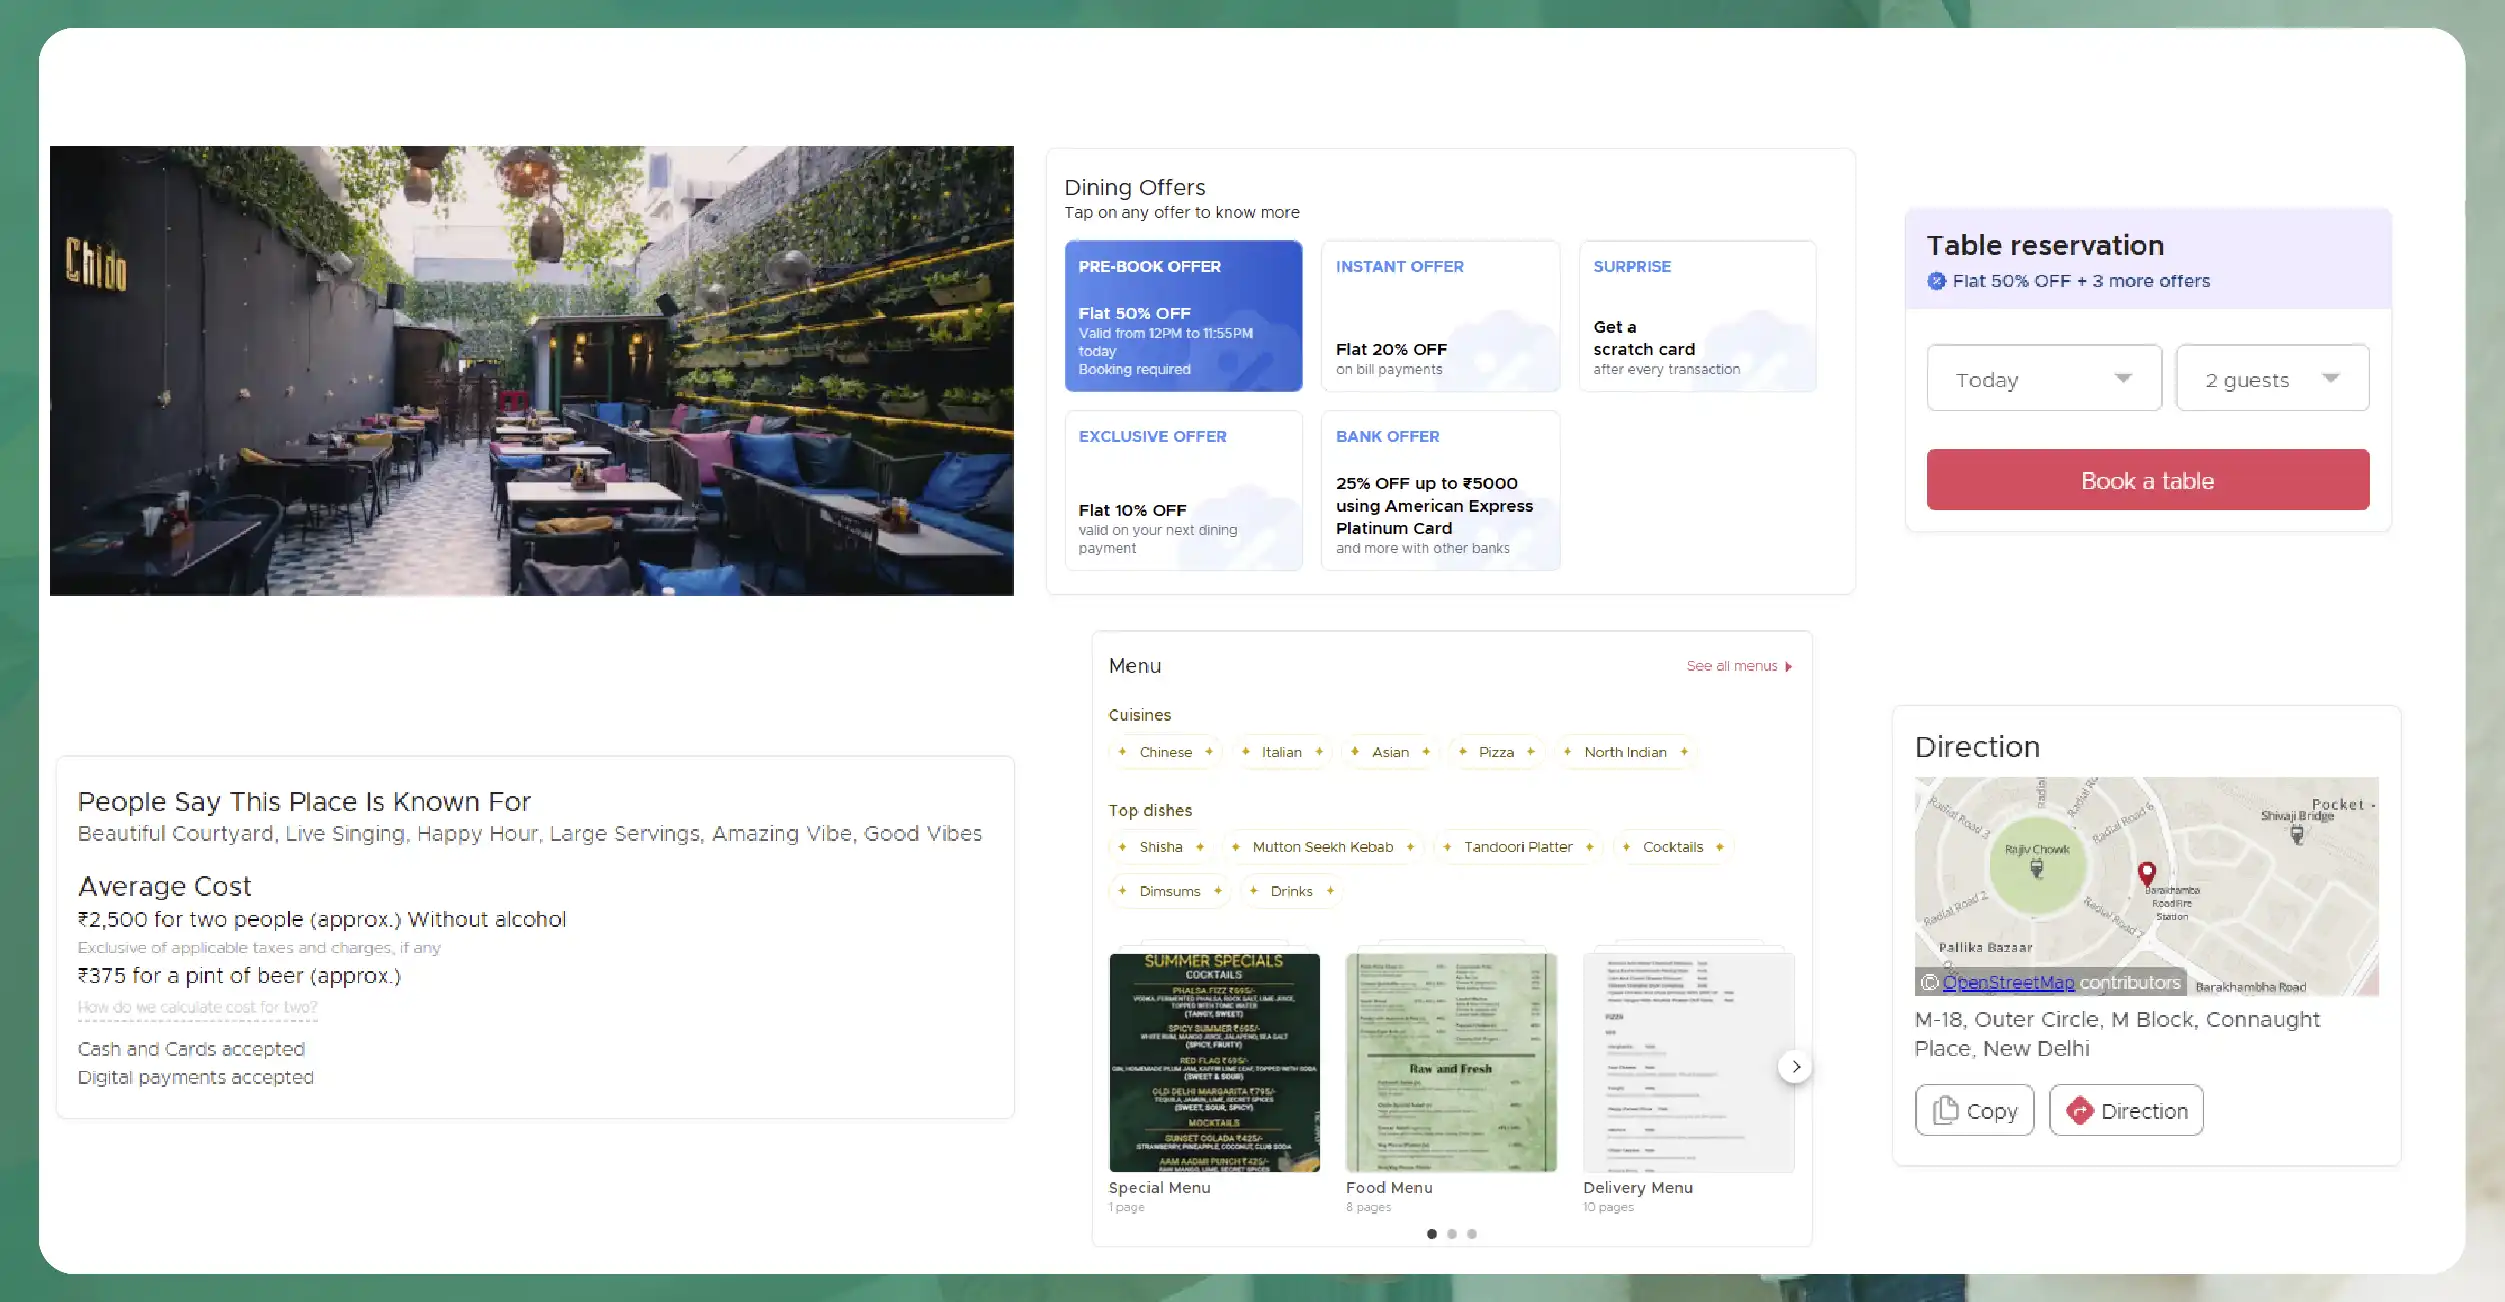Click the sparkle icon before Italian cuisine

1246,752
